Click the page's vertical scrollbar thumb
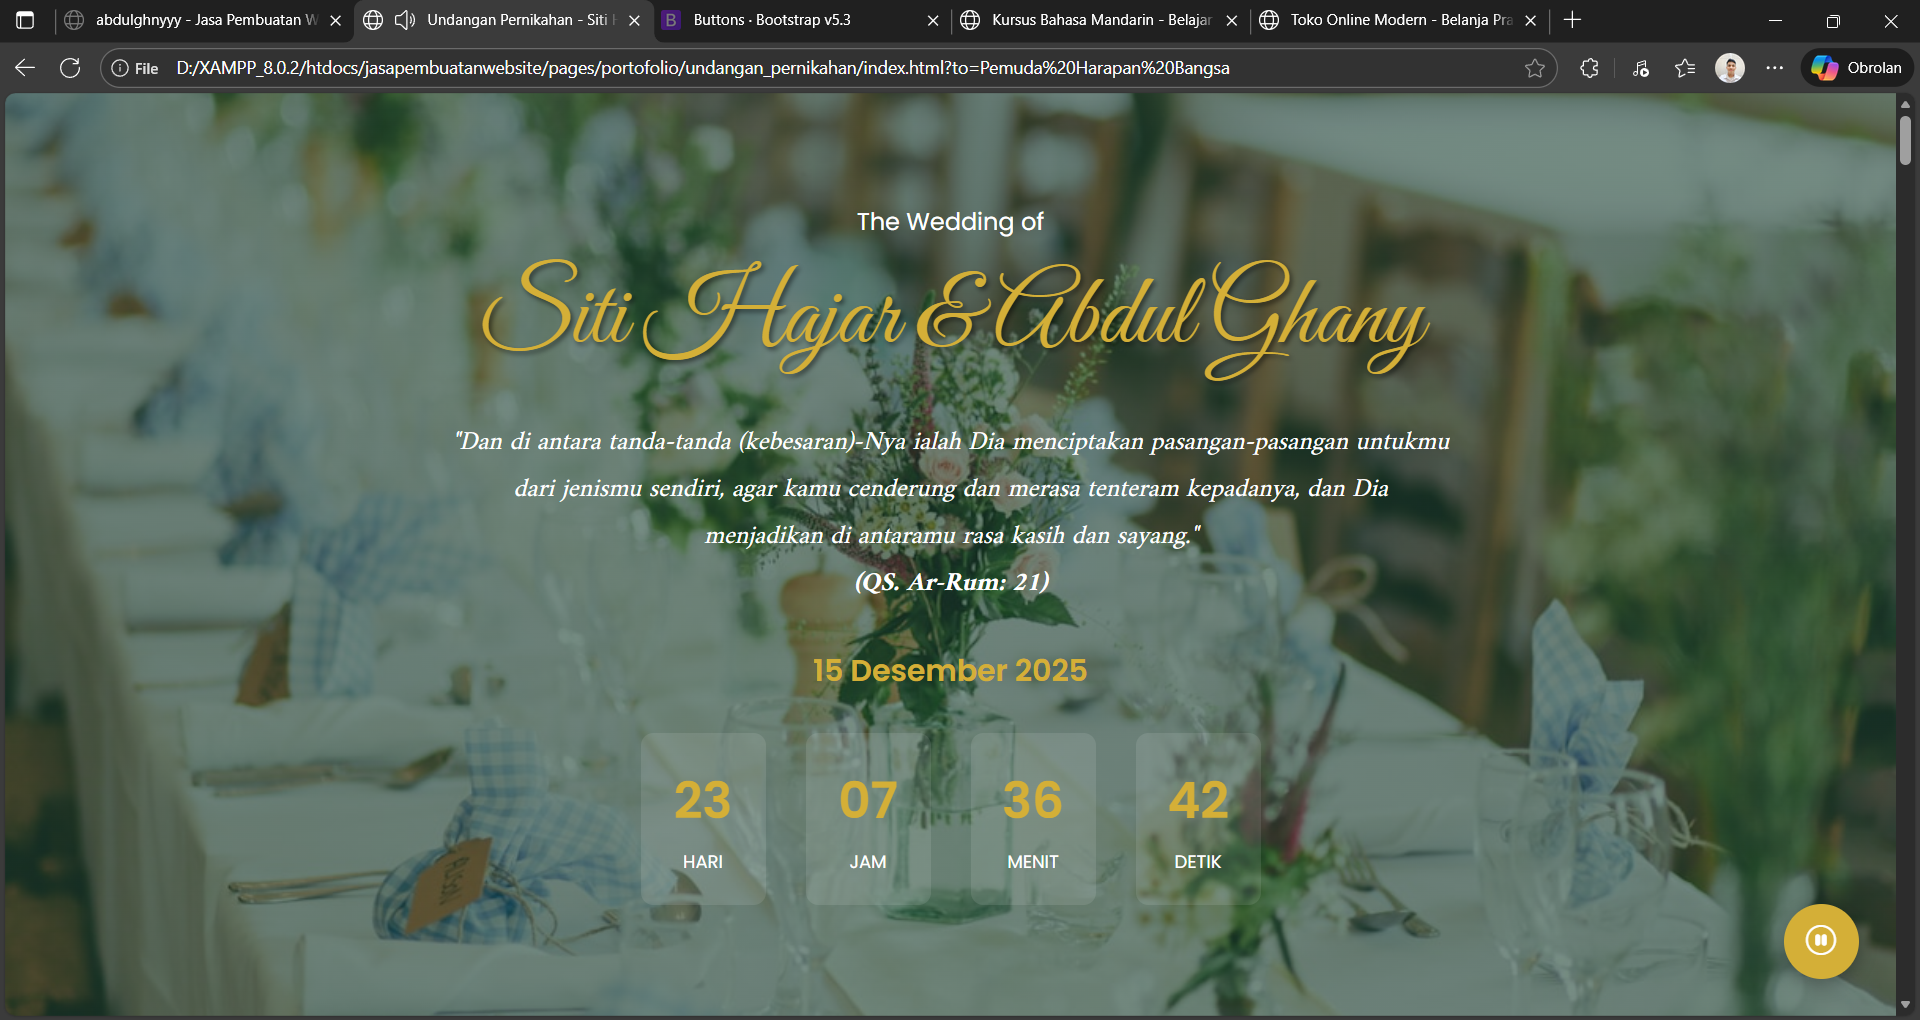The image size is (1920, 1020). 1905,140
